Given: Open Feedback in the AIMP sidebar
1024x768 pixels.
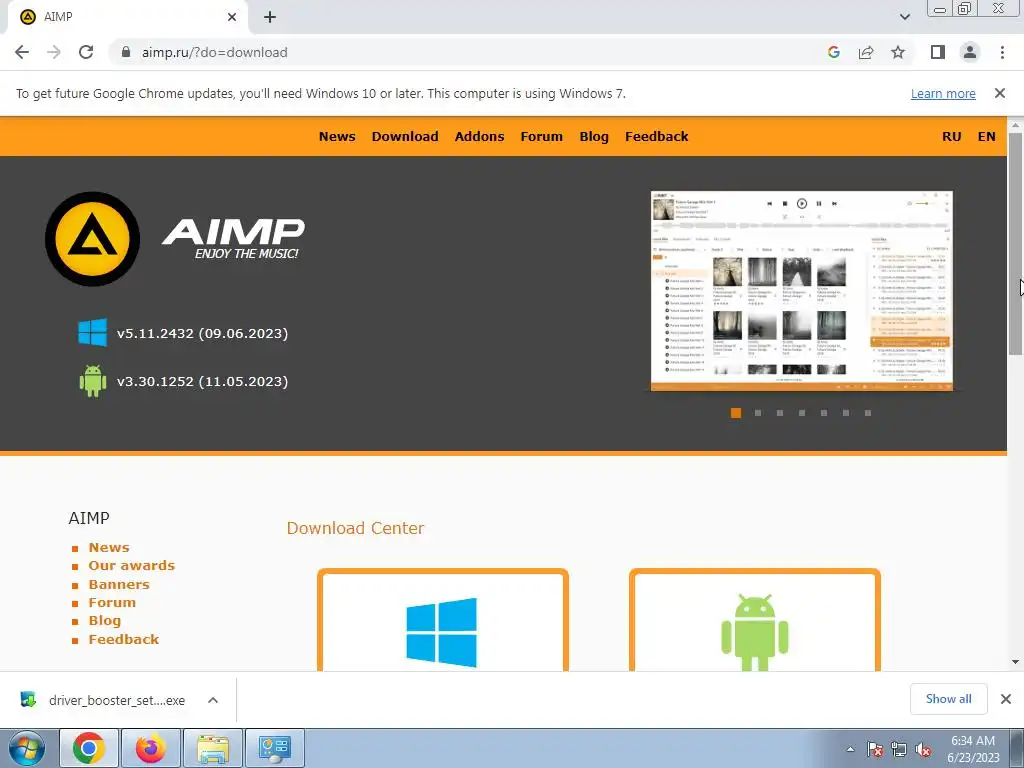Looking at the screenshot, I should click(124, 639).
